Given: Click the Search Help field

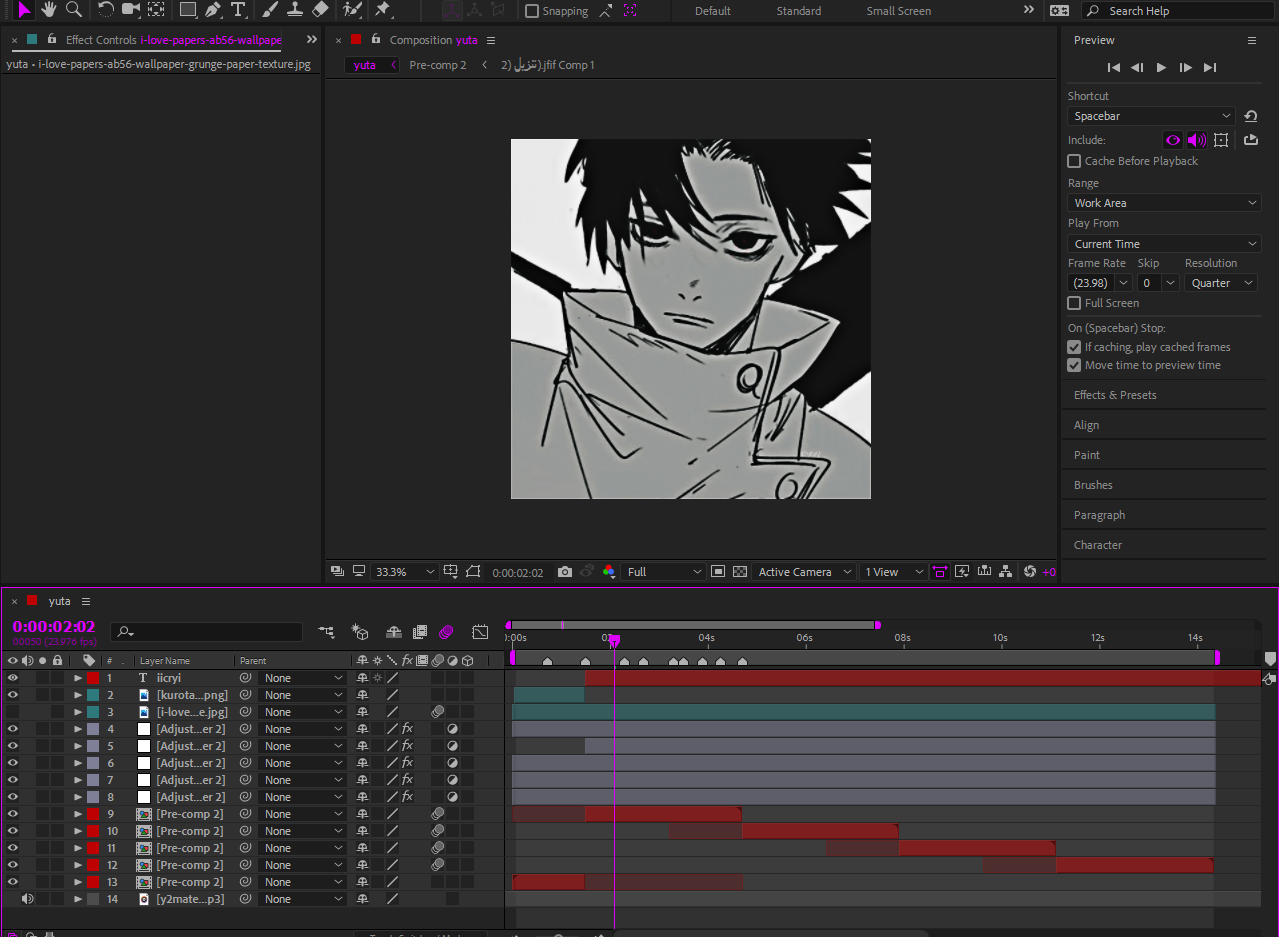Looking at the screenshot, I should 1179,11.
